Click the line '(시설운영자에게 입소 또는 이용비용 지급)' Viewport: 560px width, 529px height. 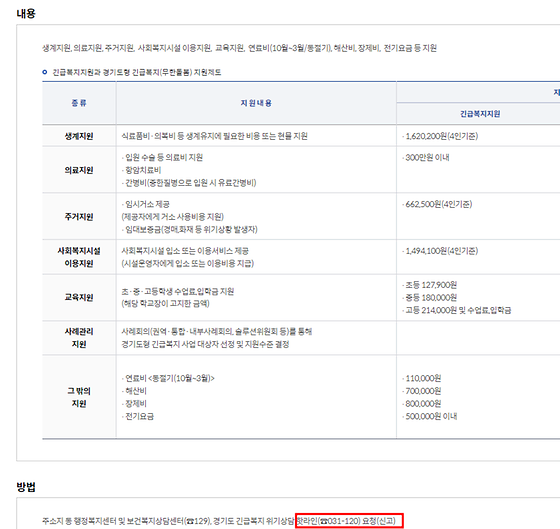click(188, 264)
